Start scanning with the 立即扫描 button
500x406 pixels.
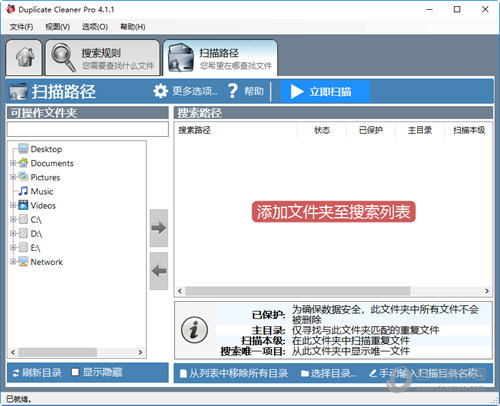(325, 91)
